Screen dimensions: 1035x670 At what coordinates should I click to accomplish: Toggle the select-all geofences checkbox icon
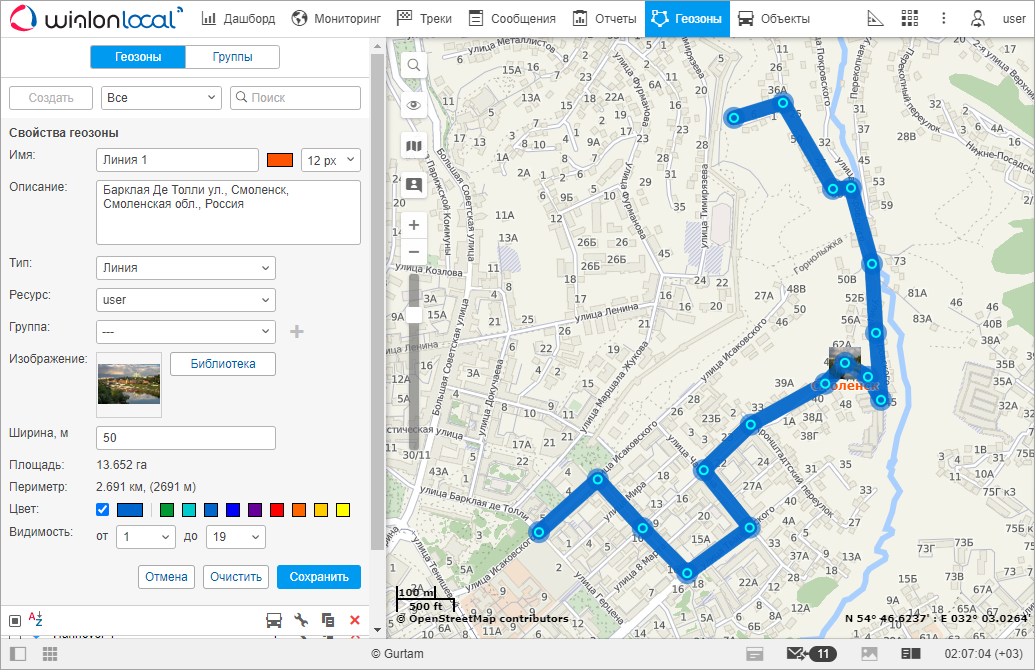(x=15, y=620)
